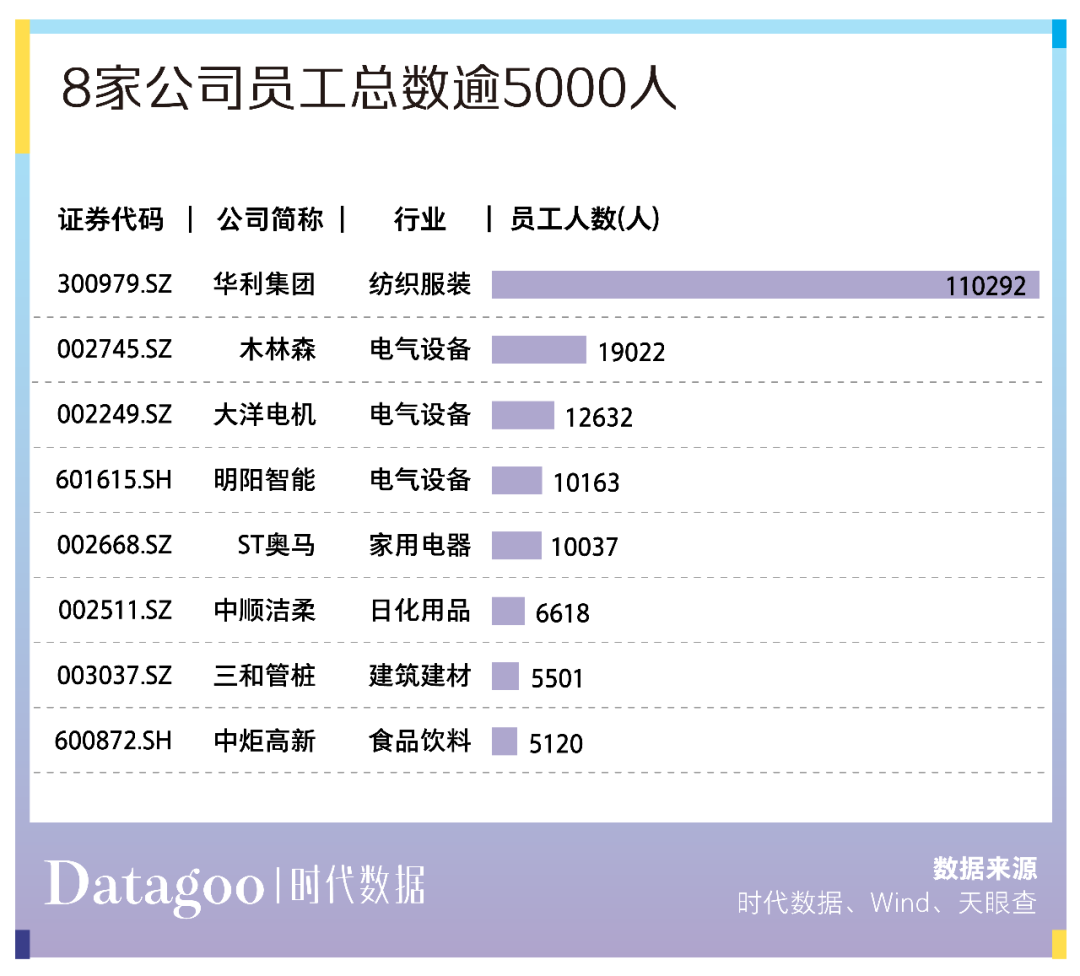Click the 证券代码 column header

point(111,220)
